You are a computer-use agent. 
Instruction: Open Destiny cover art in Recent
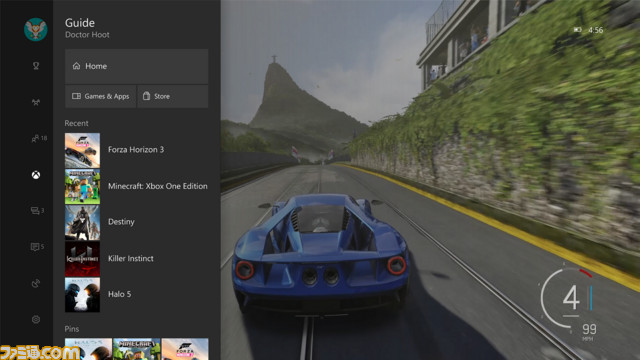coord(82,222)
